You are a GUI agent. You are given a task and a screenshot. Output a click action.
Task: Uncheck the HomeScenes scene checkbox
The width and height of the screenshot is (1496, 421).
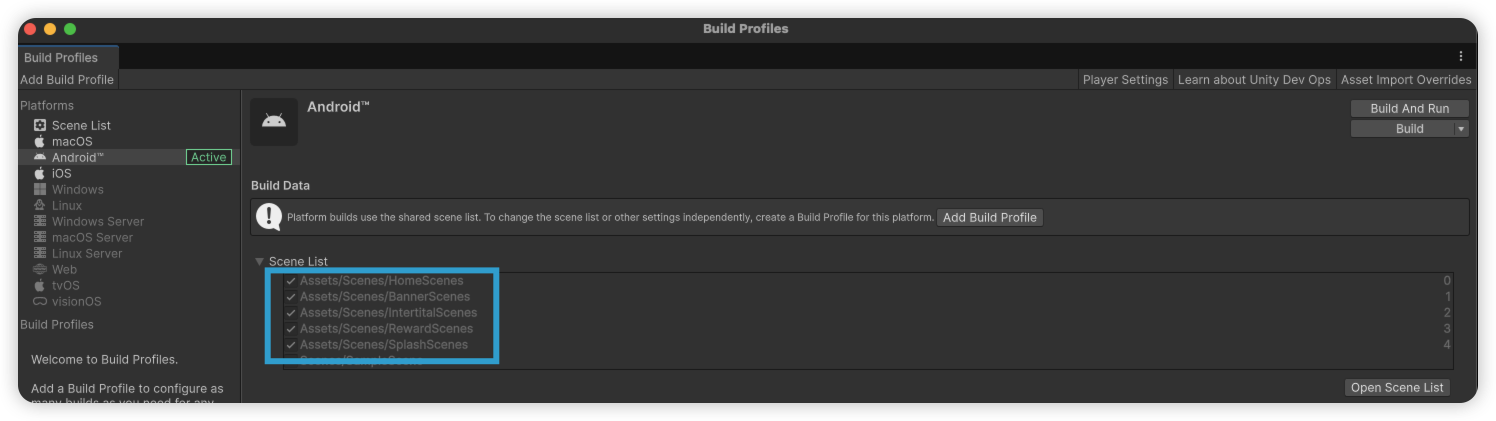[291, 281]
